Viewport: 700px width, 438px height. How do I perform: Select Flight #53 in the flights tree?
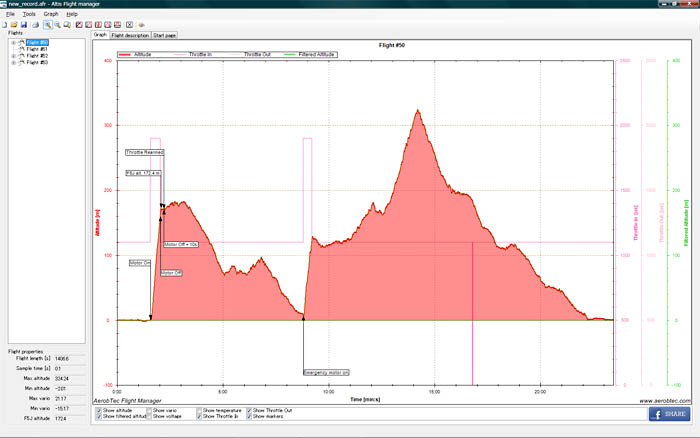37,63
